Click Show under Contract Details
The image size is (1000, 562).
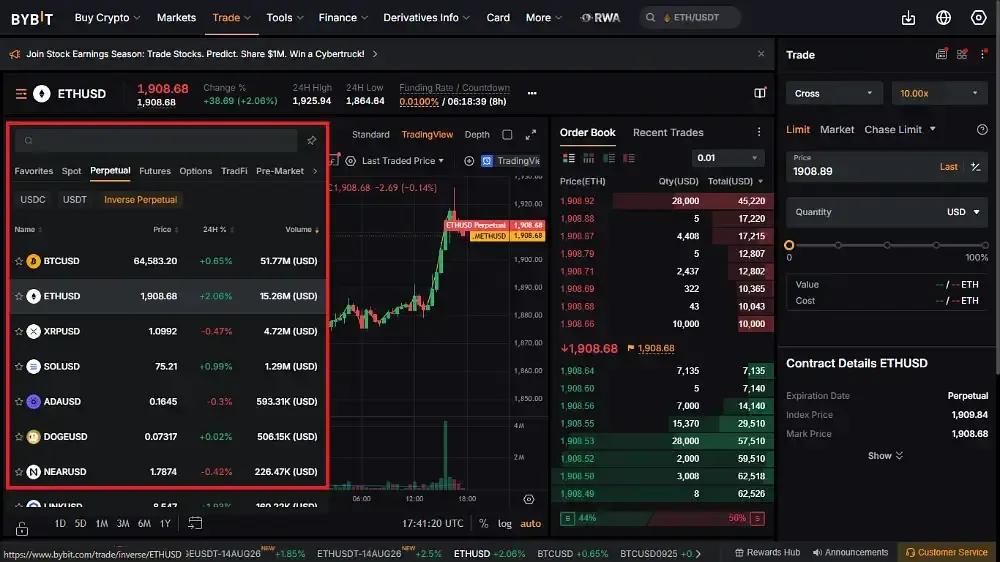(x=885, y=455)
